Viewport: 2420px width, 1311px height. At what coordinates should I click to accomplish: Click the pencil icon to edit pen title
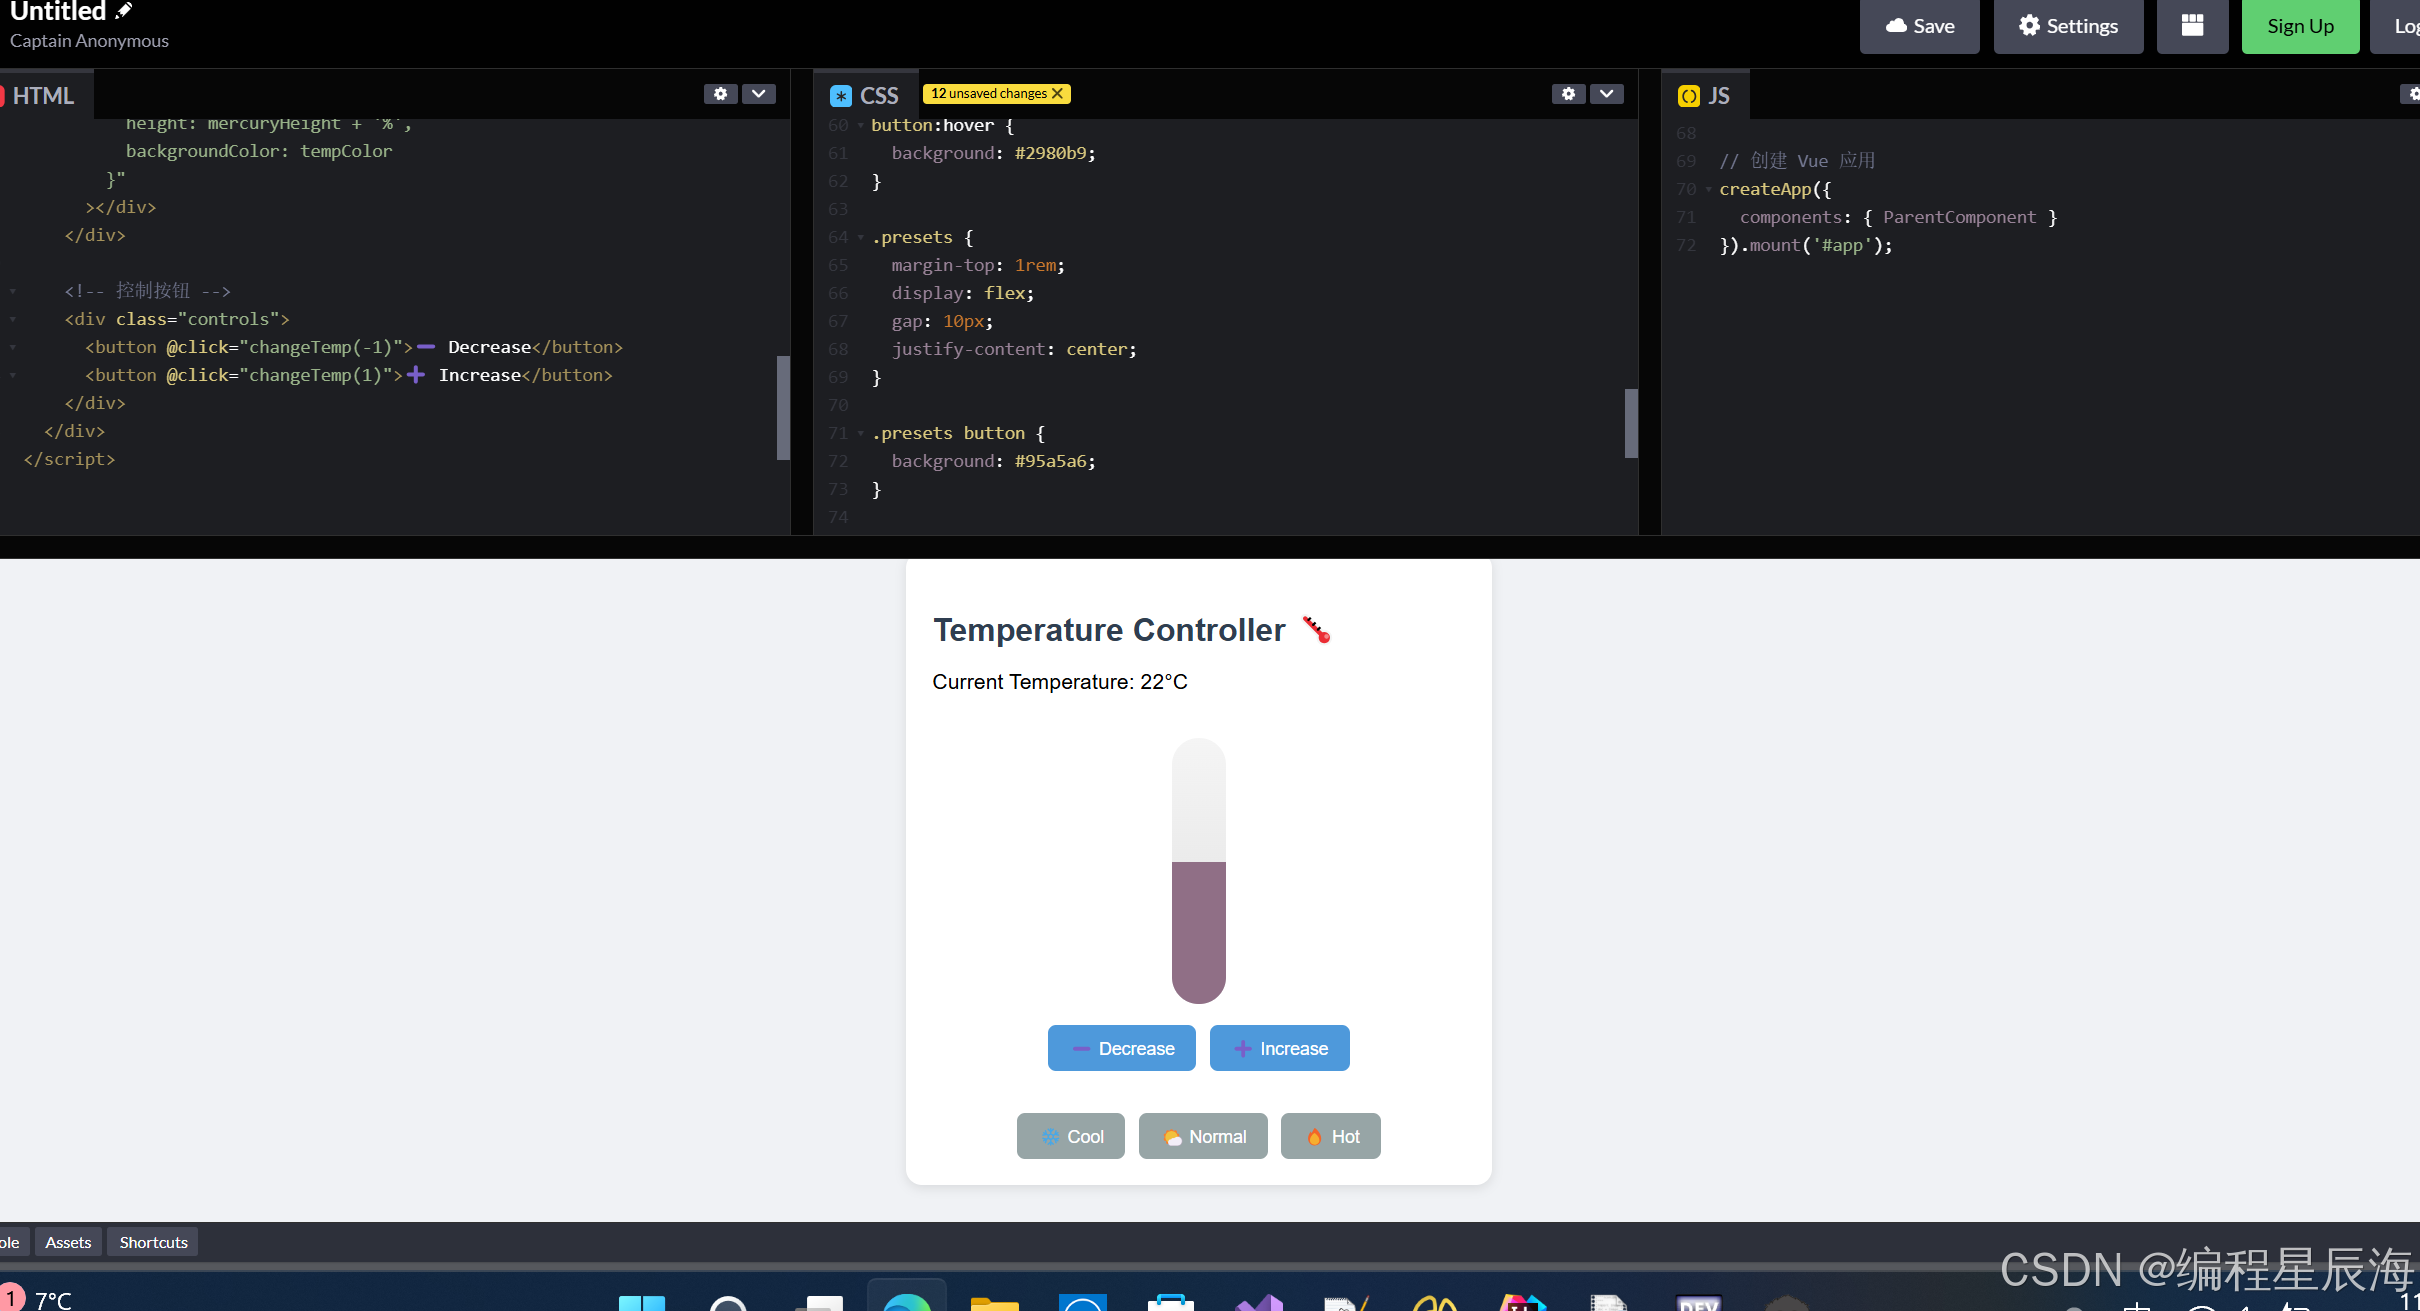click(124, 11)
